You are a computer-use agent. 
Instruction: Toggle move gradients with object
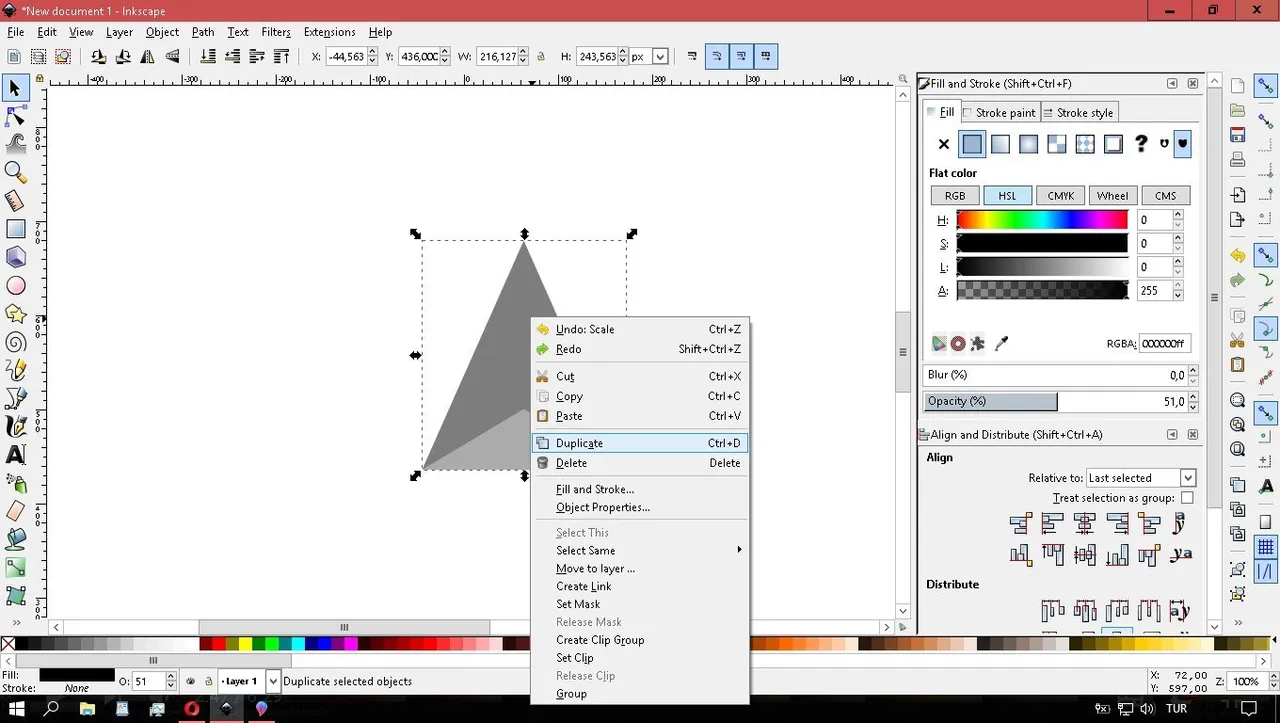pos(741,57)
